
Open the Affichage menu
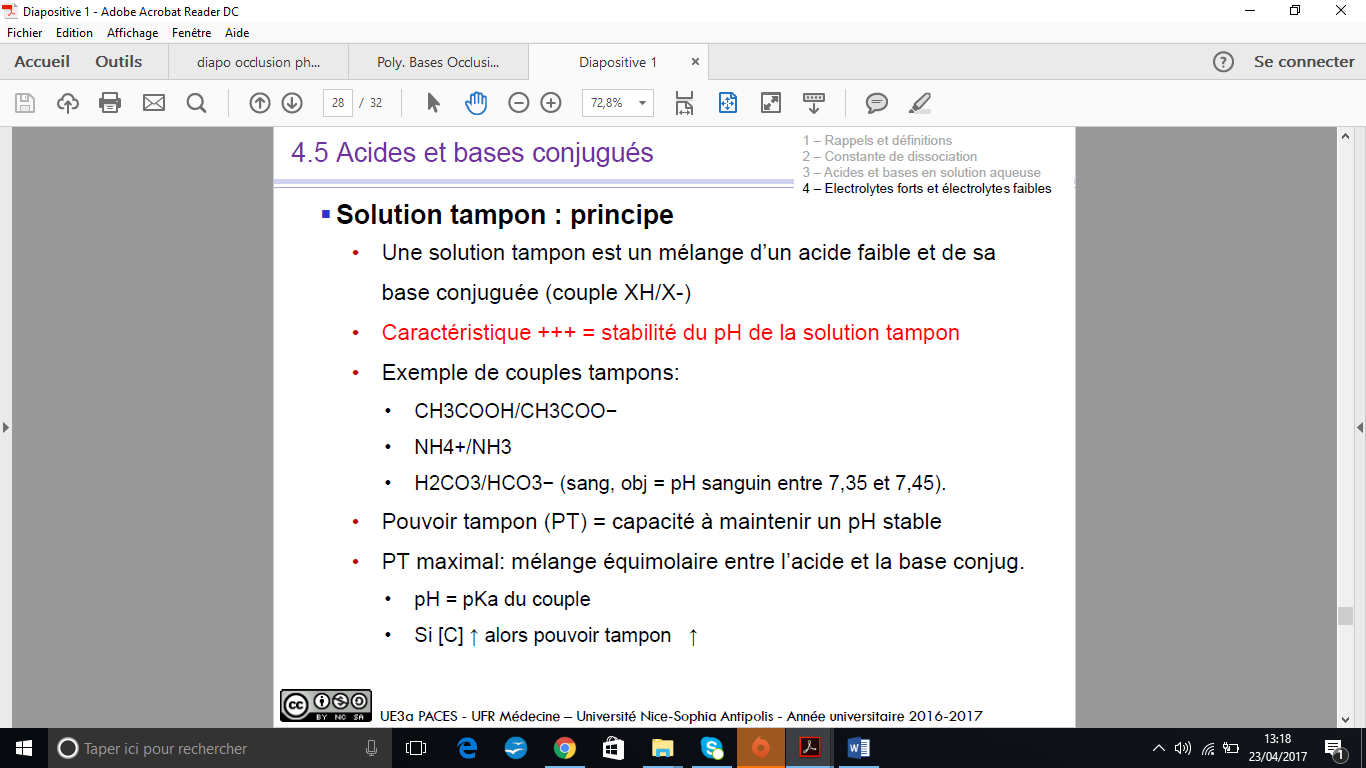132,33
